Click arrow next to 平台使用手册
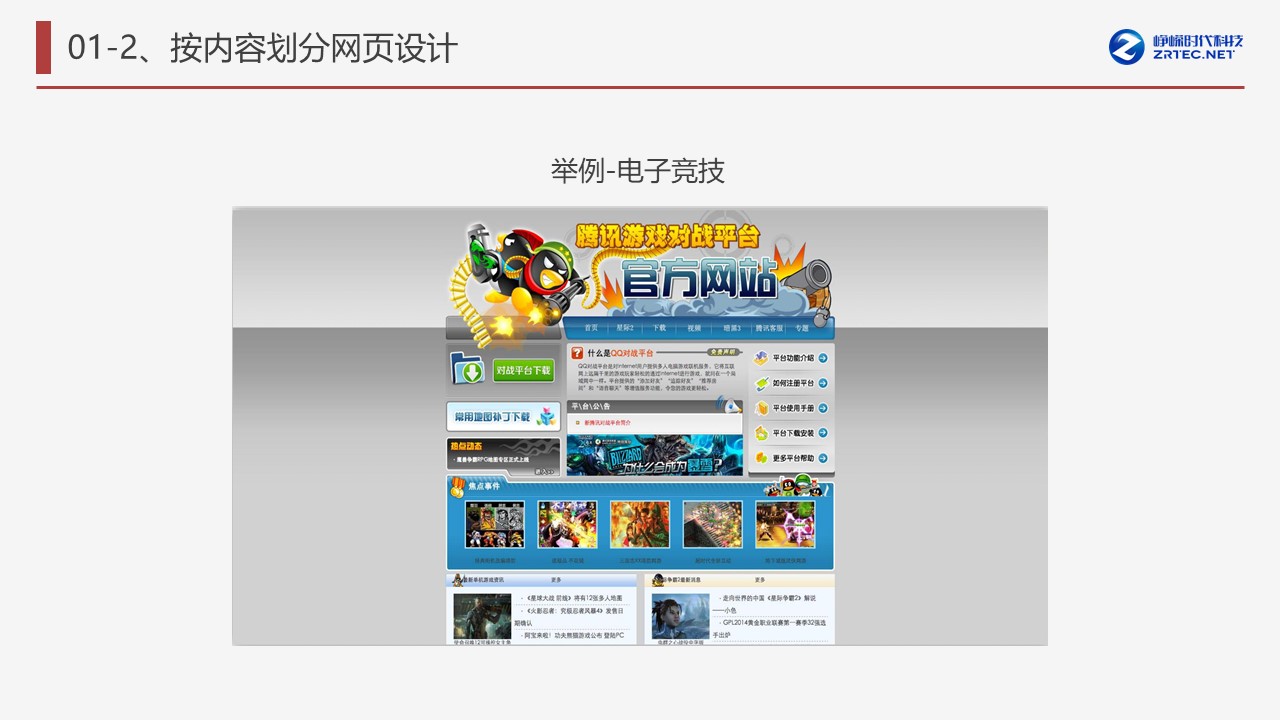This screenshot has width=1280, height=720. coord(823,408)
